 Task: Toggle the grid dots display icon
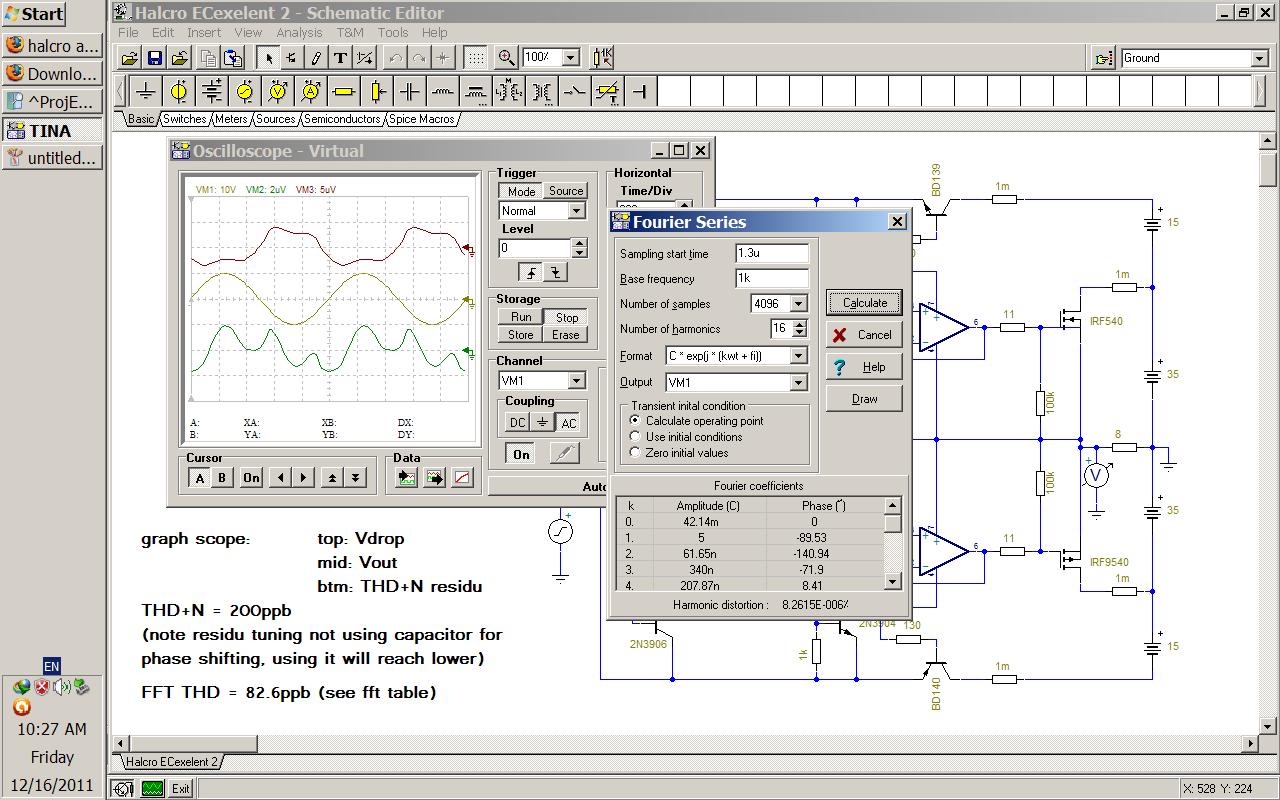[476, 58]
